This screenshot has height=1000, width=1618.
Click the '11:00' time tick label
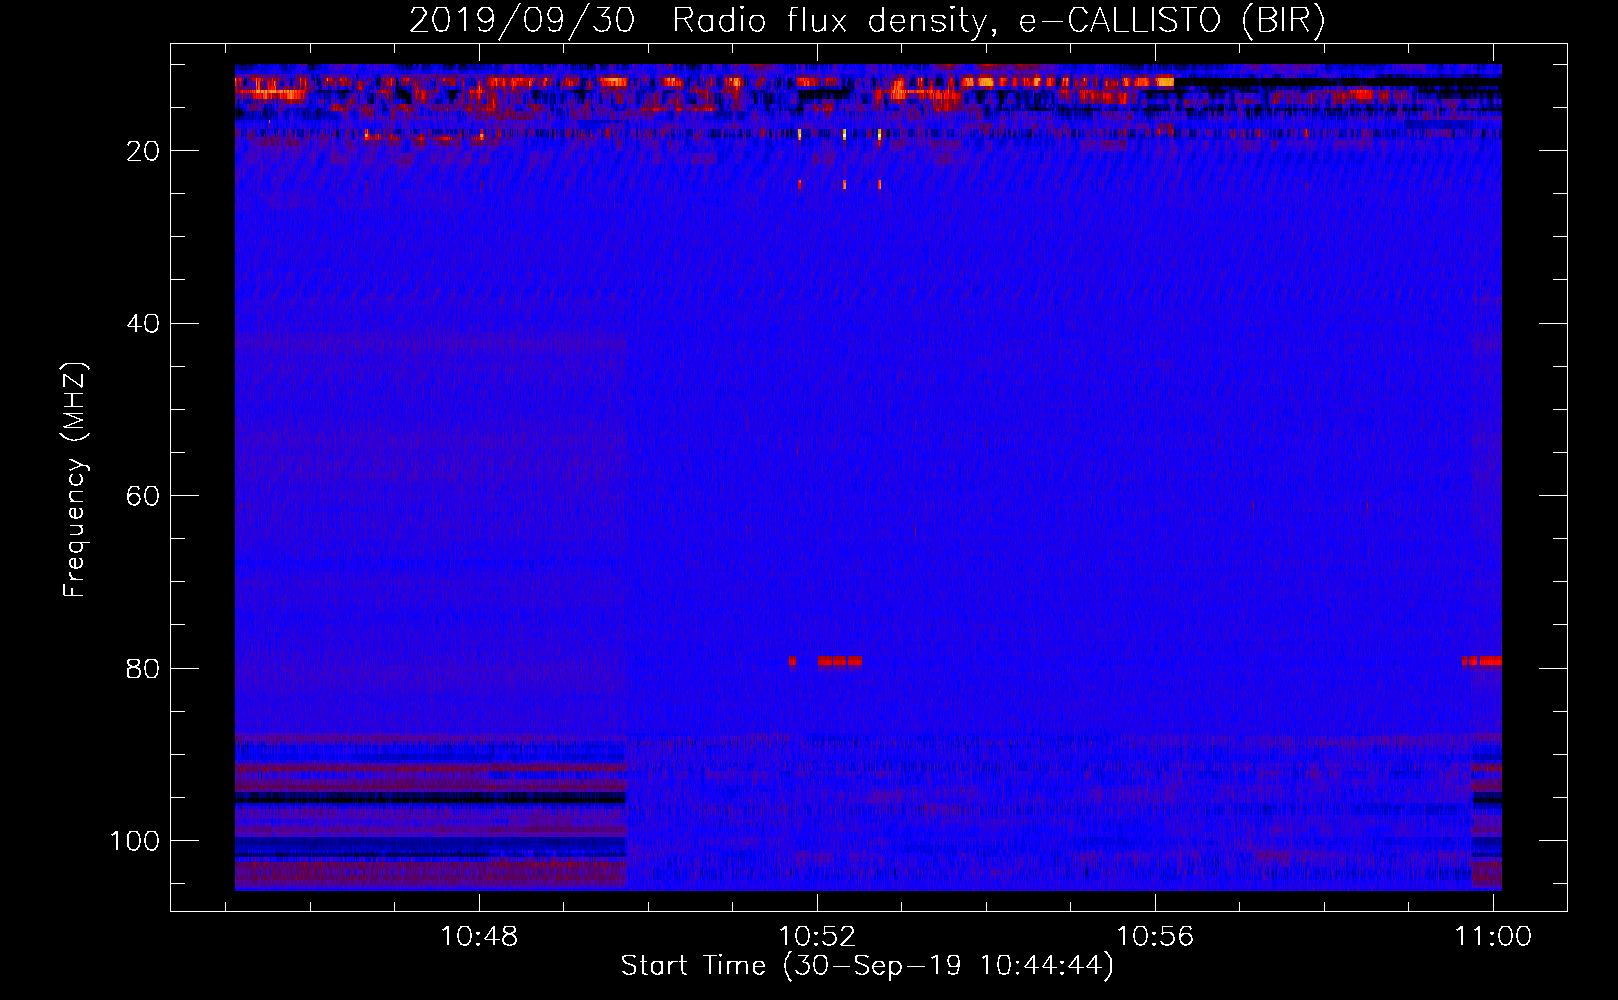point(1493,937)
